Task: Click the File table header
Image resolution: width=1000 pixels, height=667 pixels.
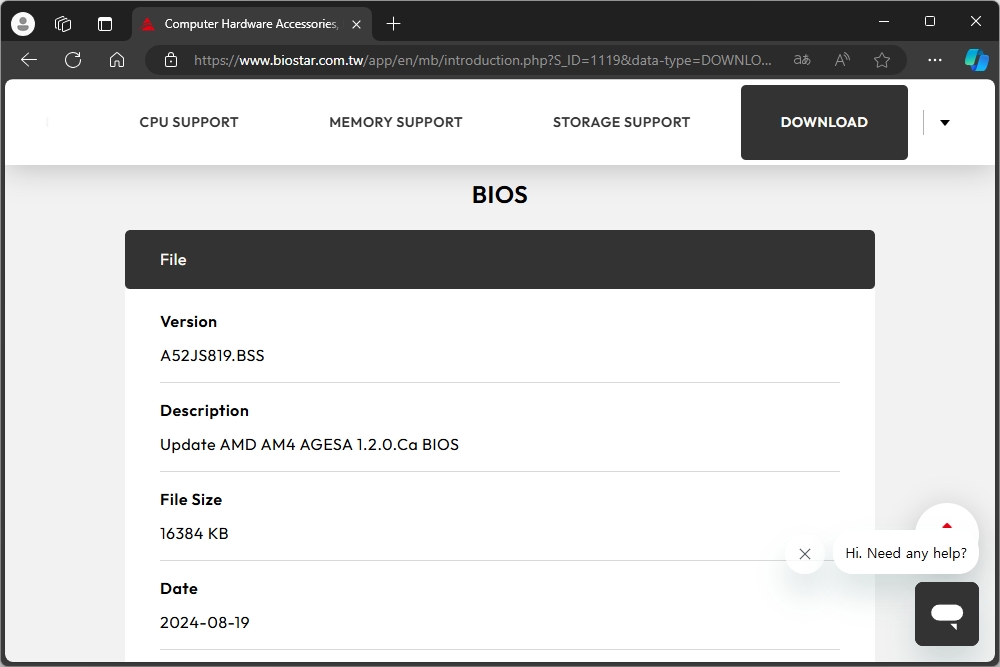Action: pyautogui.click(x=500, y=260)
